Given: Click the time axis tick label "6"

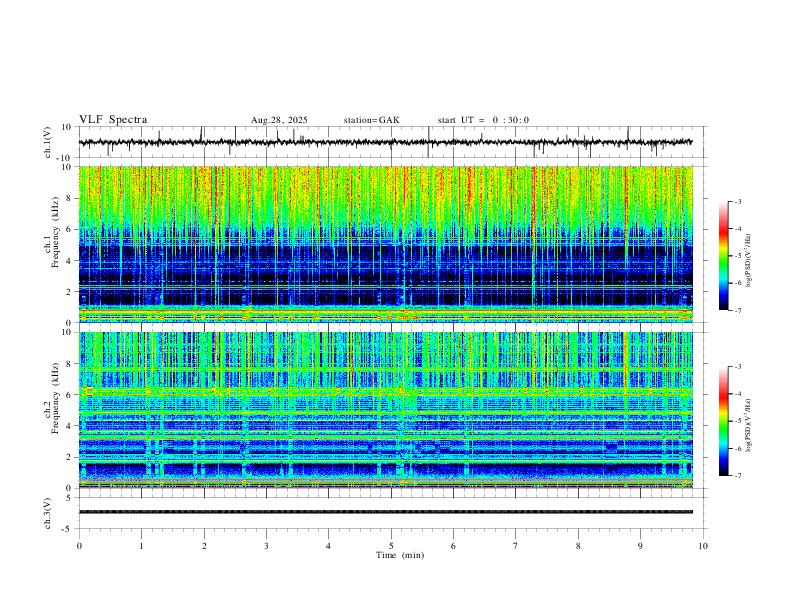Looking at the screenshot, I should [453, 546].
